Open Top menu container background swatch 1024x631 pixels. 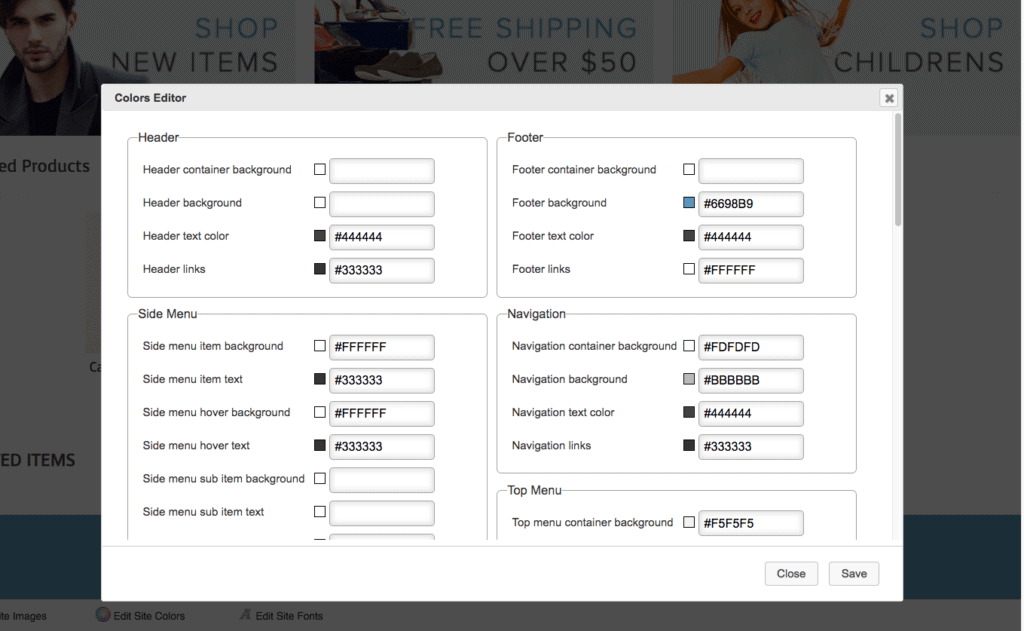pyautogui.click(x=688, y=522)
